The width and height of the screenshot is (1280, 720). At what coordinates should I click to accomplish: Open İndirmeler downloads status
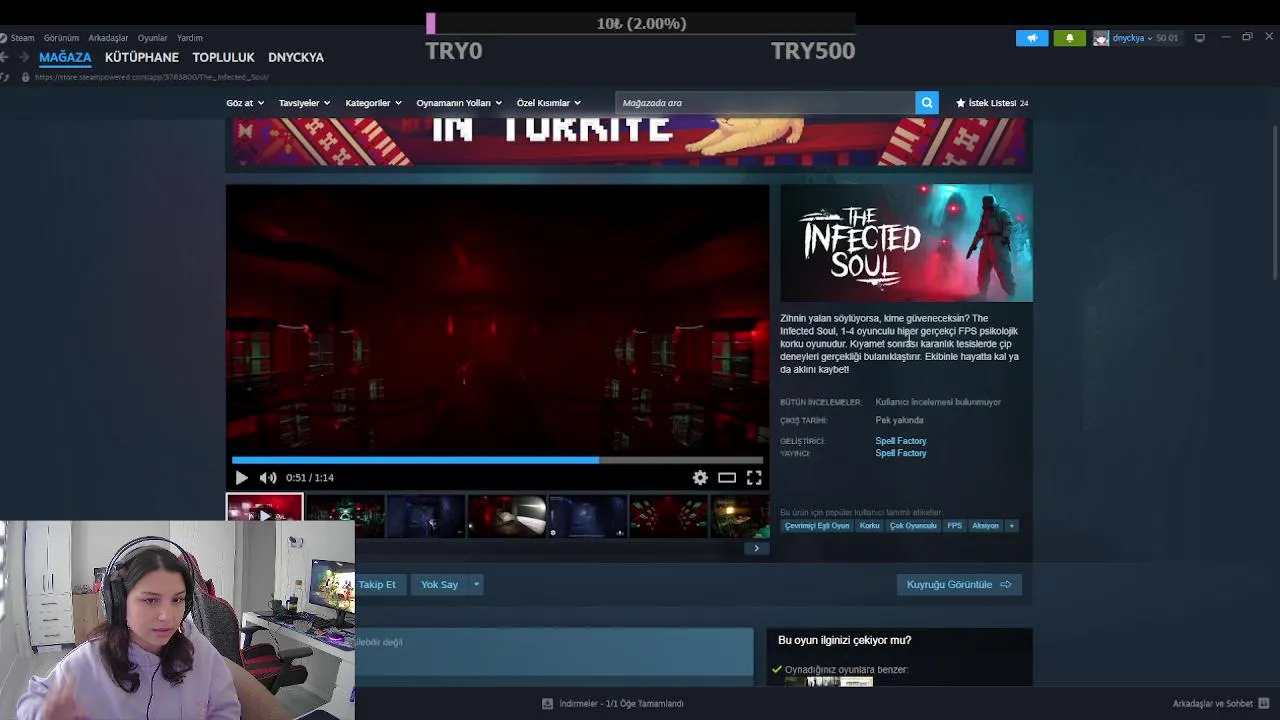pos(613,703)
